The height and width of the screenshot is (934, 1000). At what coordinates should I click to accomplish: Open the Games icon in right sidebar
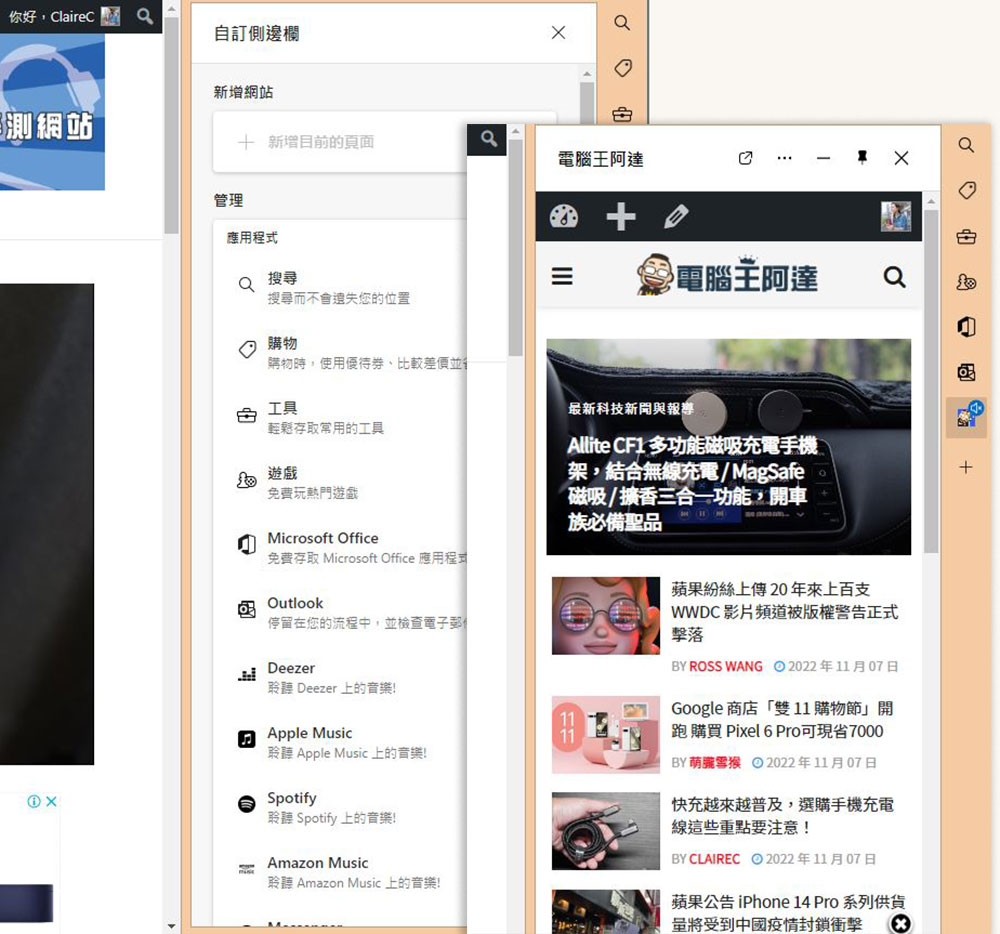(966, 282)
